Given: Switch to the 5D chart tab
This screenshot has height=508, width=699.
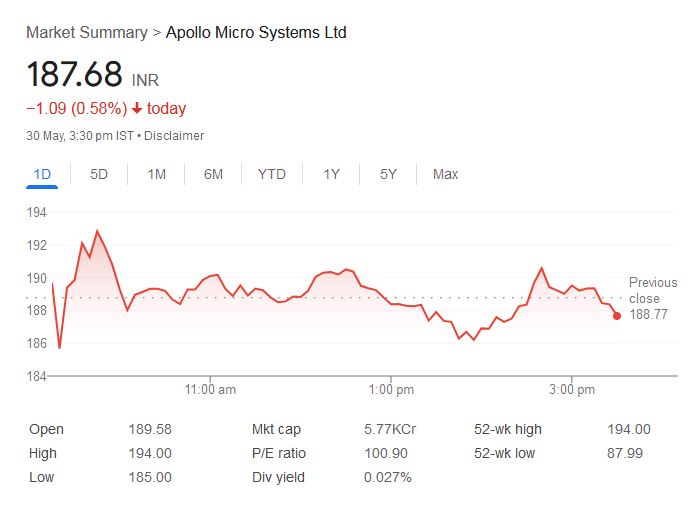Looking at the screenshot, I should [99, 174].
